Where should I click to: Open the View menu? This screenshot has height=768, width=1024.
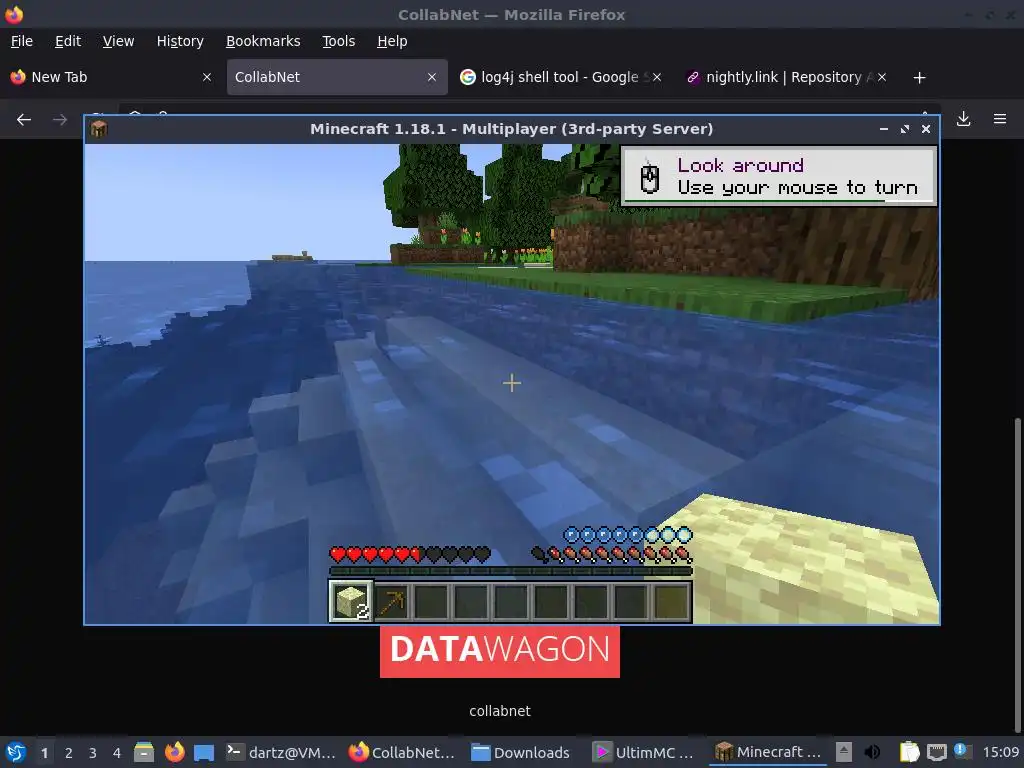click(x=118, y=41)
